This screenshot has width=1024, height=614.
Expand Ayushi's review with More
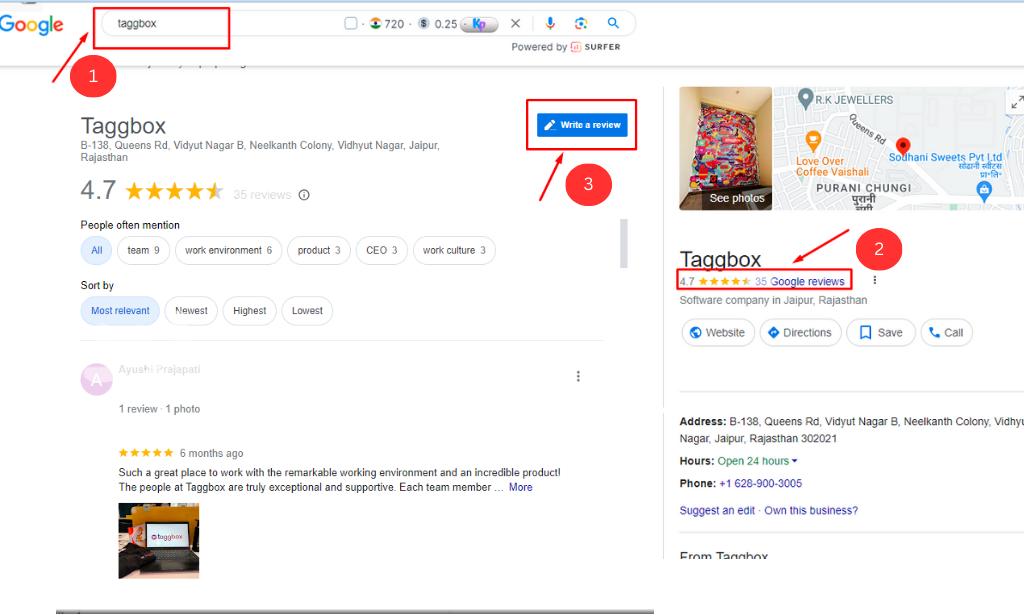pyautogui.click(x=520, y=487)
